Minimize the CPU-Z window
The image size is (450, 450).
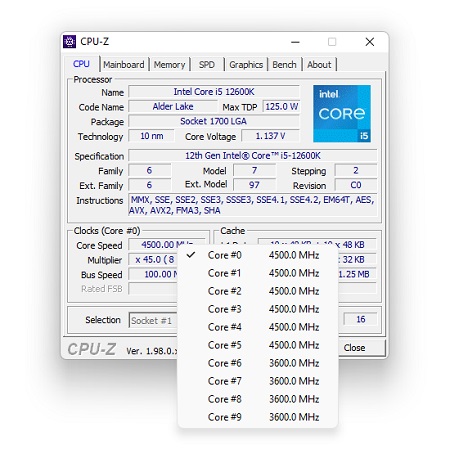pyautogui.click(x=295, y=42)
